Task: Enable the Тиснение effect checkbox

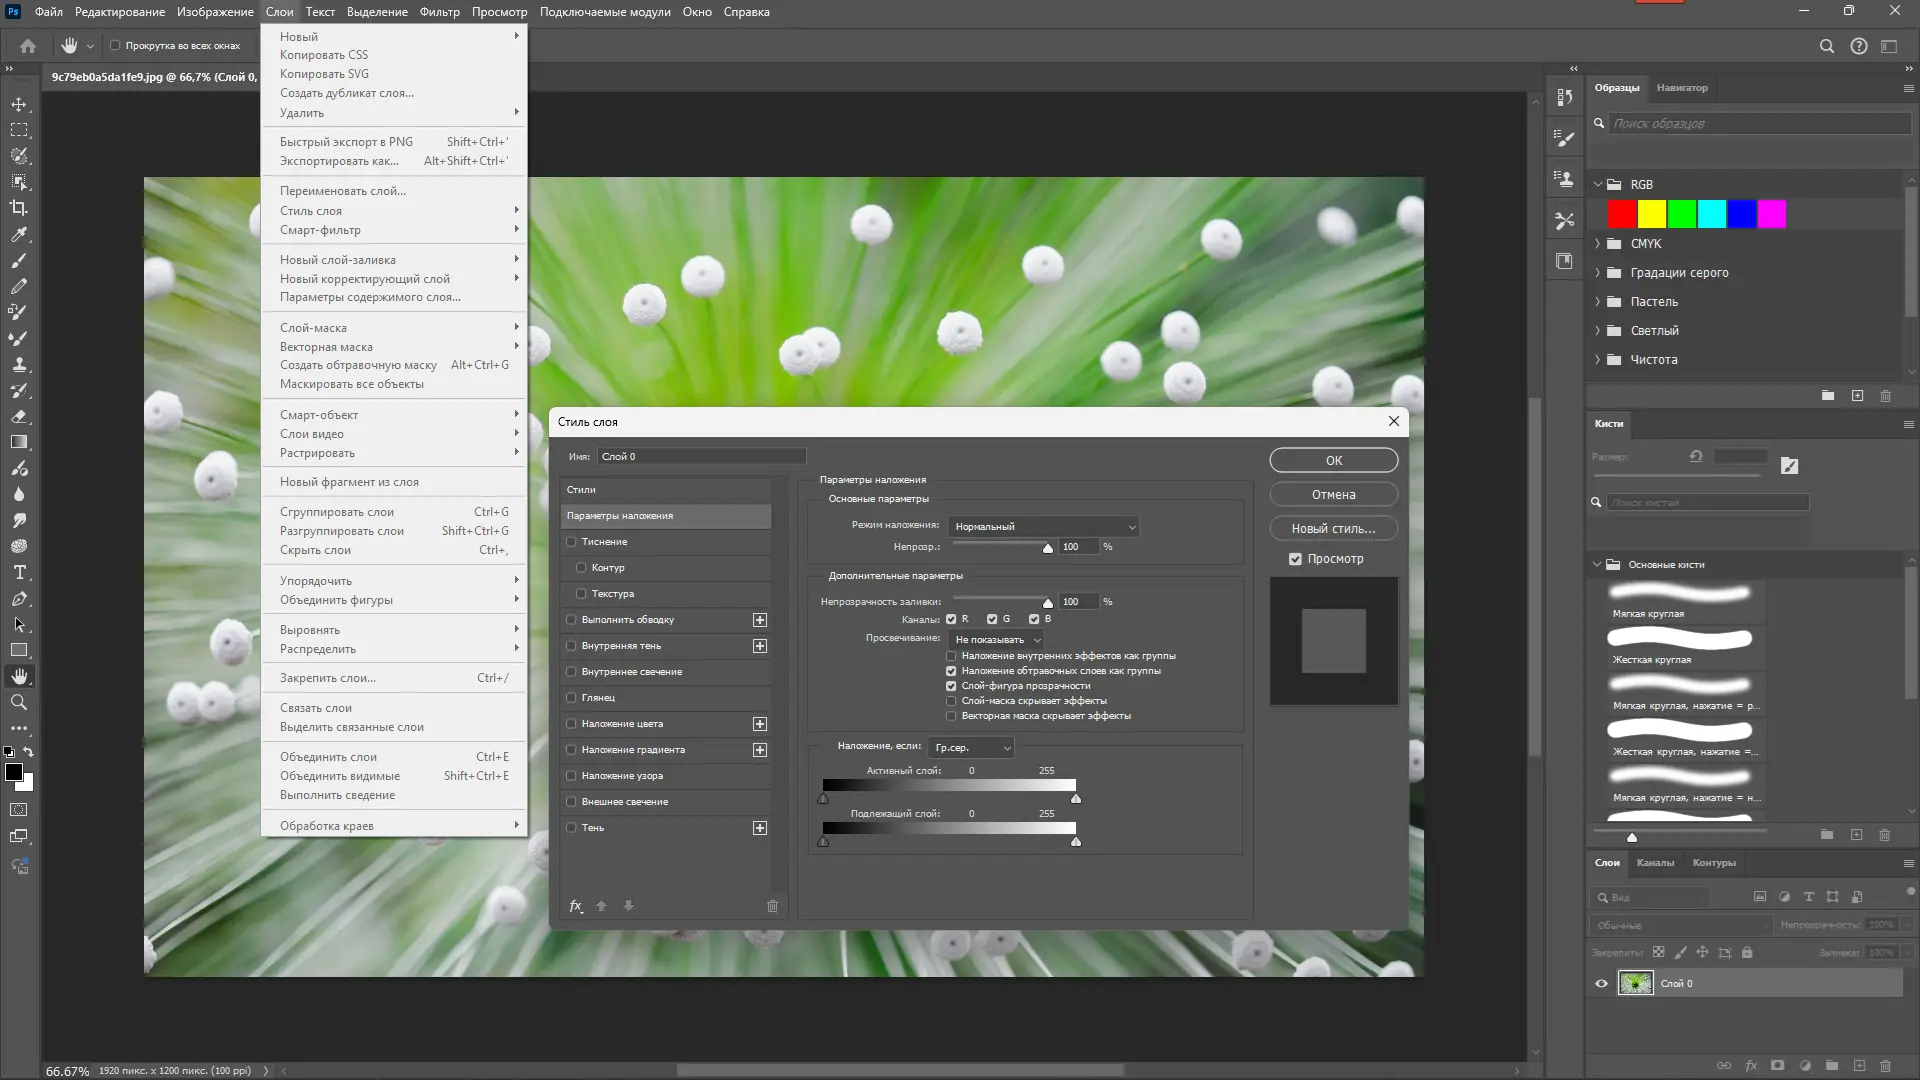Action: (572, 542)
